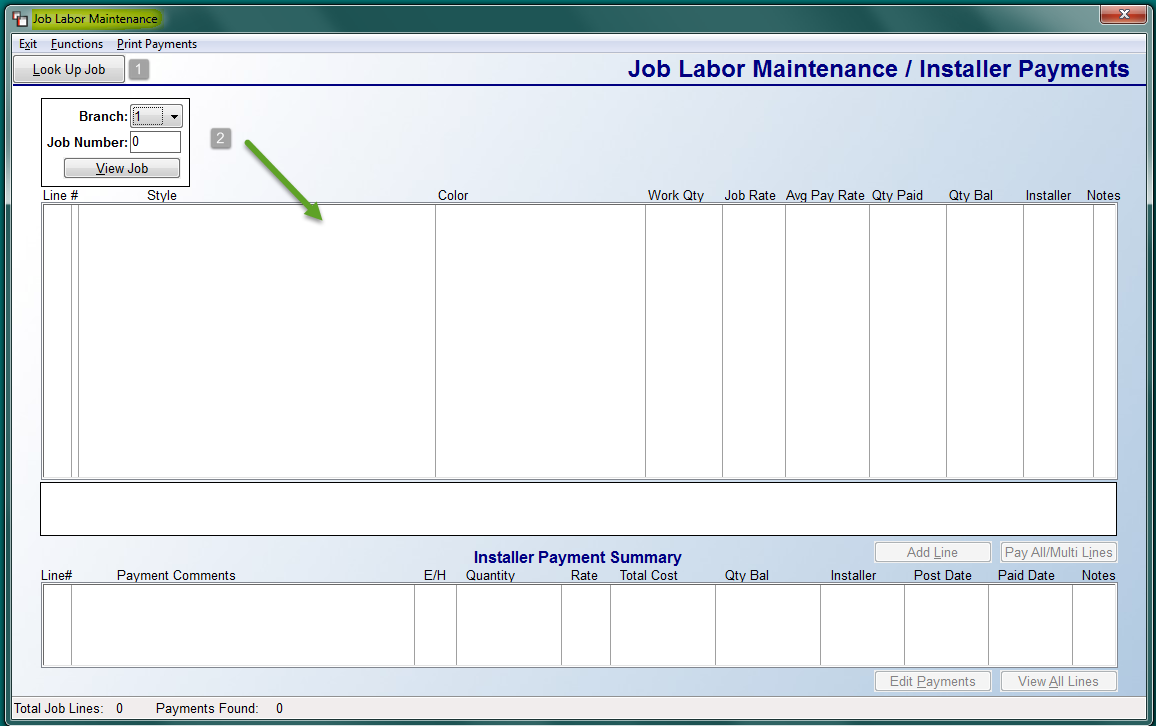The width and height of the screenshot is (1156, 726).
Task: Click the Qty Paid column header
Action: tap(898, 195)
